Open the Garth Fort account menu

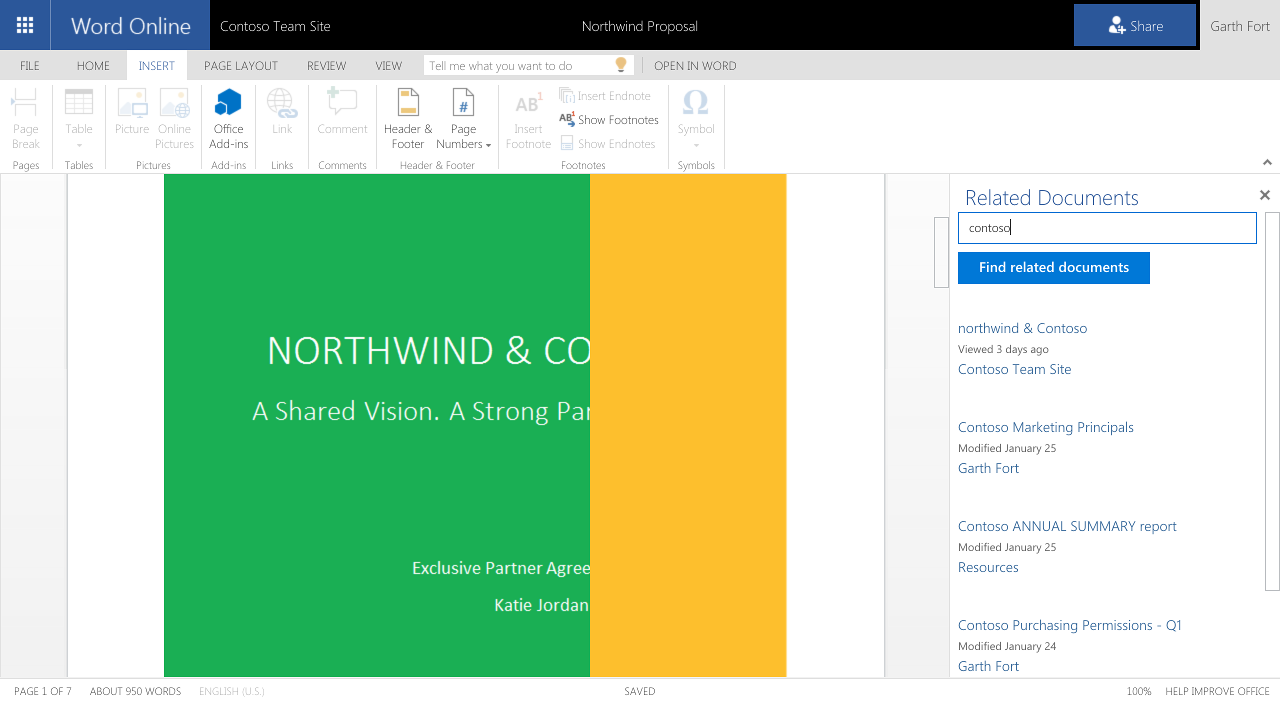click(1240, 26)
